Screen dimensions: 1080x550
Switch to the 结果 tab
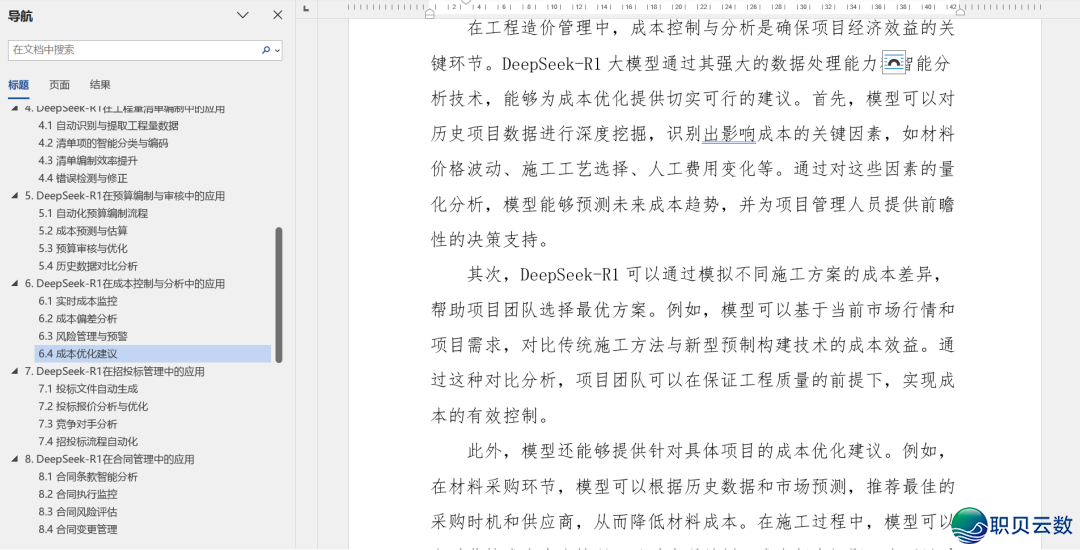coord(100,85)
